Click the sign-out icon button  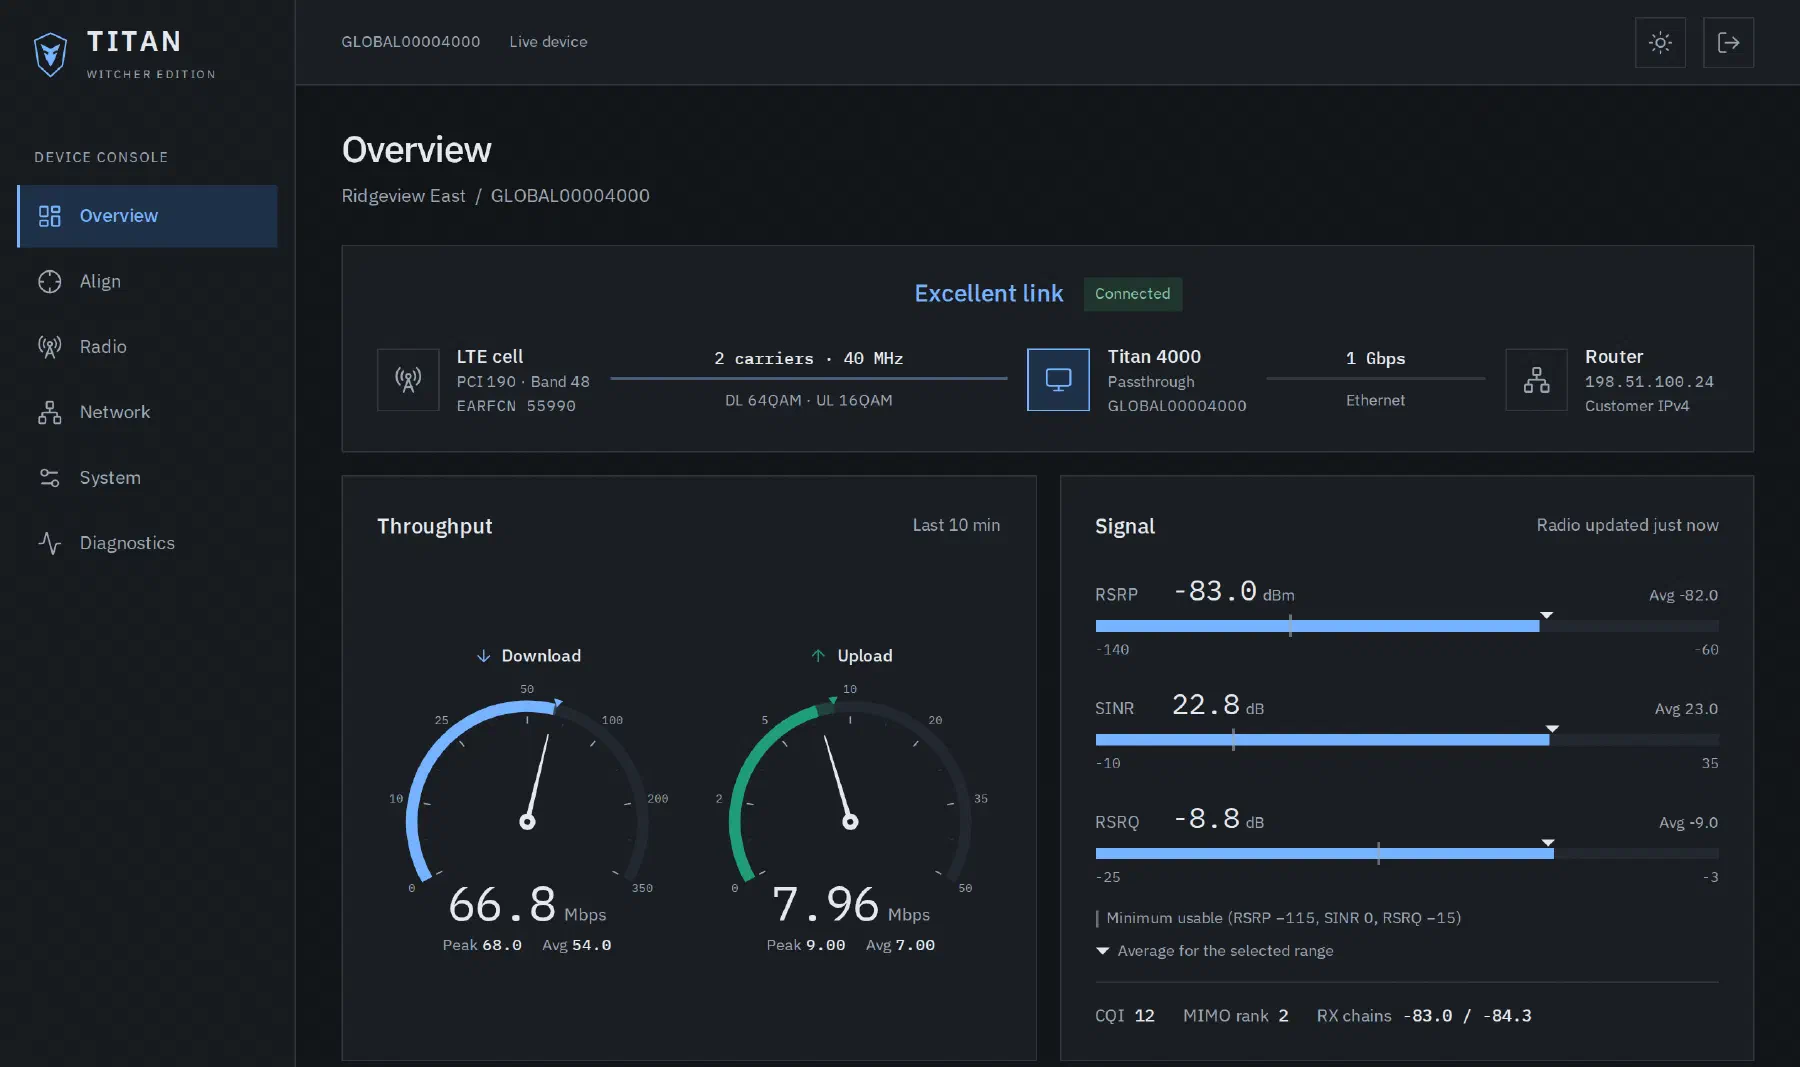click(1728, 42)
